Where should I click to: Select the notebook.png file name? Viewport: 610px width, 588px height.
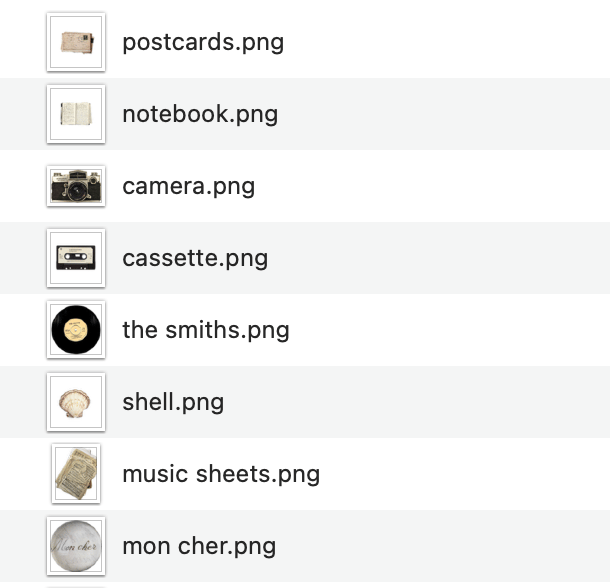point(200,114)
